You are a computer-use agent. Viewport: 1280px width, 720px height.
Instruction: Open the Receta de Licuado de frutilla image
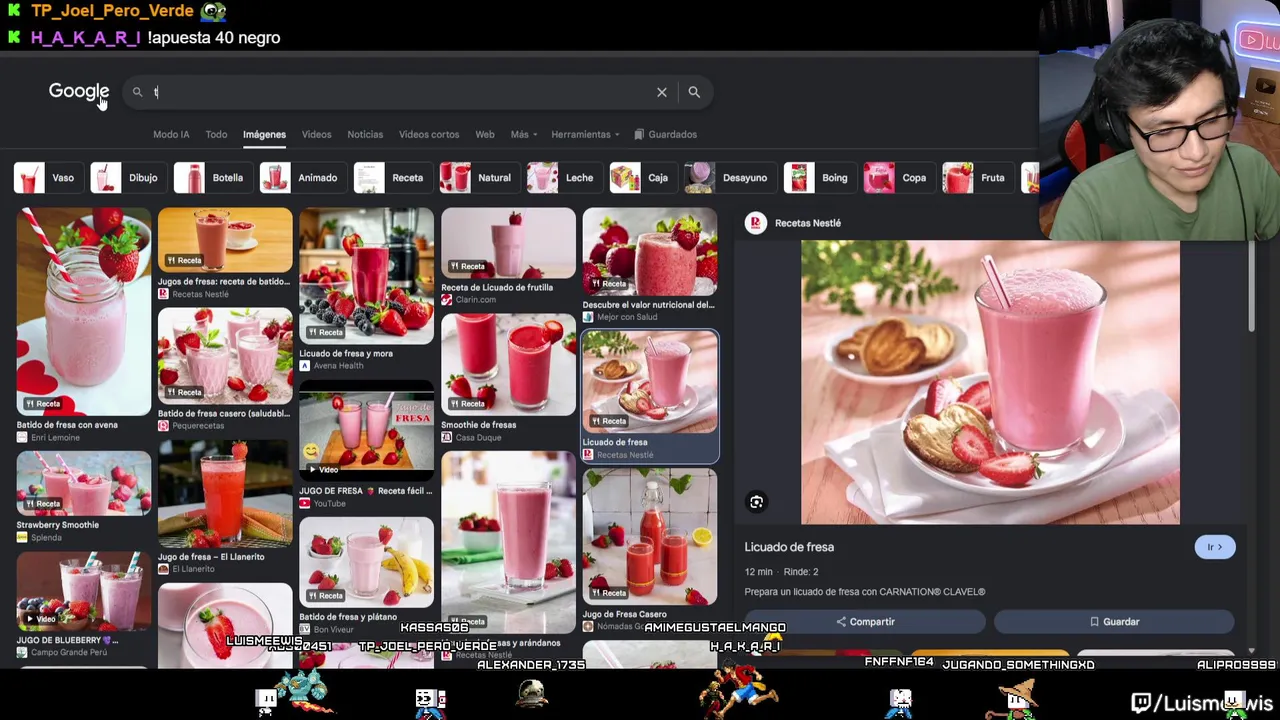(508, 243)
